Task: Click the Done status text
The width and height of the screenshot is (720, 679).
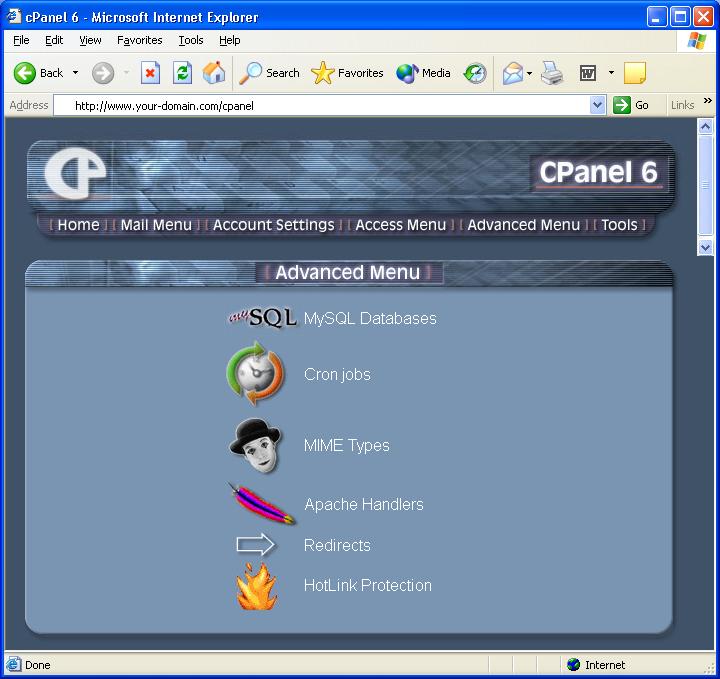Action: tap(38, 665)
